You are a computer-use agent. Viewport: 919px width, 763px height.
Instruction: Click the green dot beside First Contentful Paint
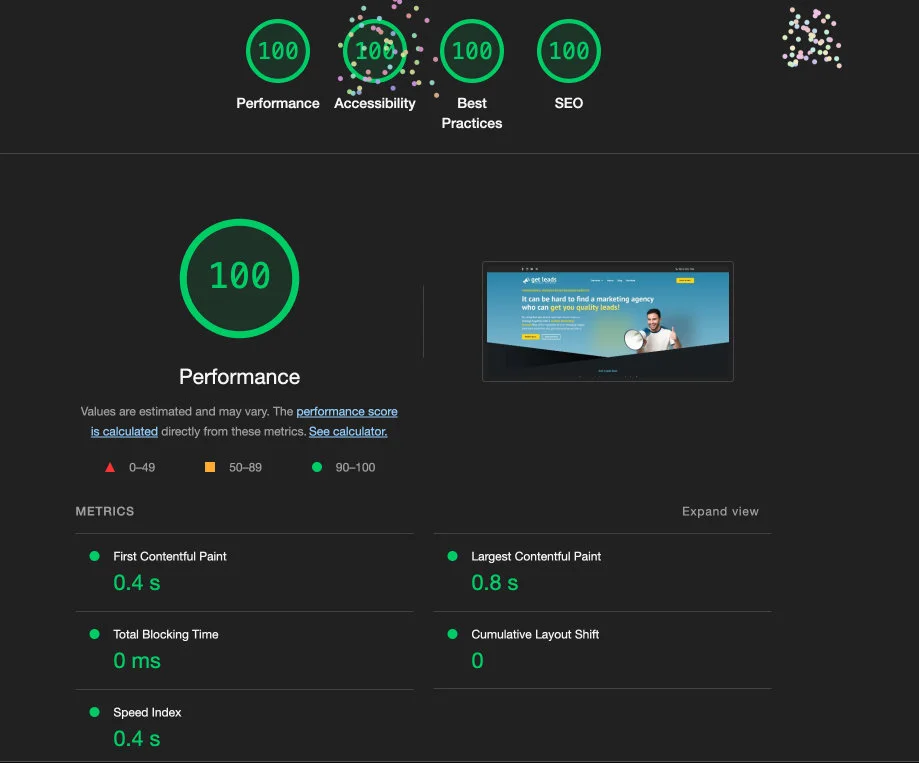tap(94, 556)
